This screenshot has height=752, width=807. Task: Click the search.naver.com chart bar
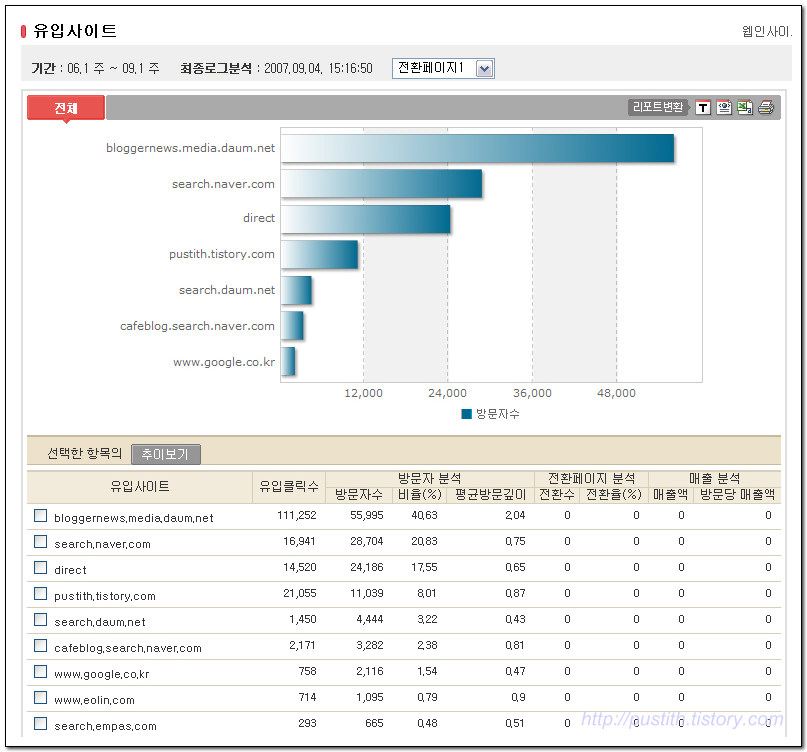pyautogui.click(x=382, y=184)
